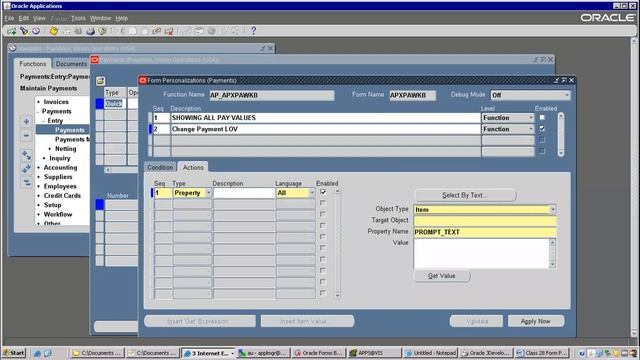Open the Window menu

tap(100, 18)
